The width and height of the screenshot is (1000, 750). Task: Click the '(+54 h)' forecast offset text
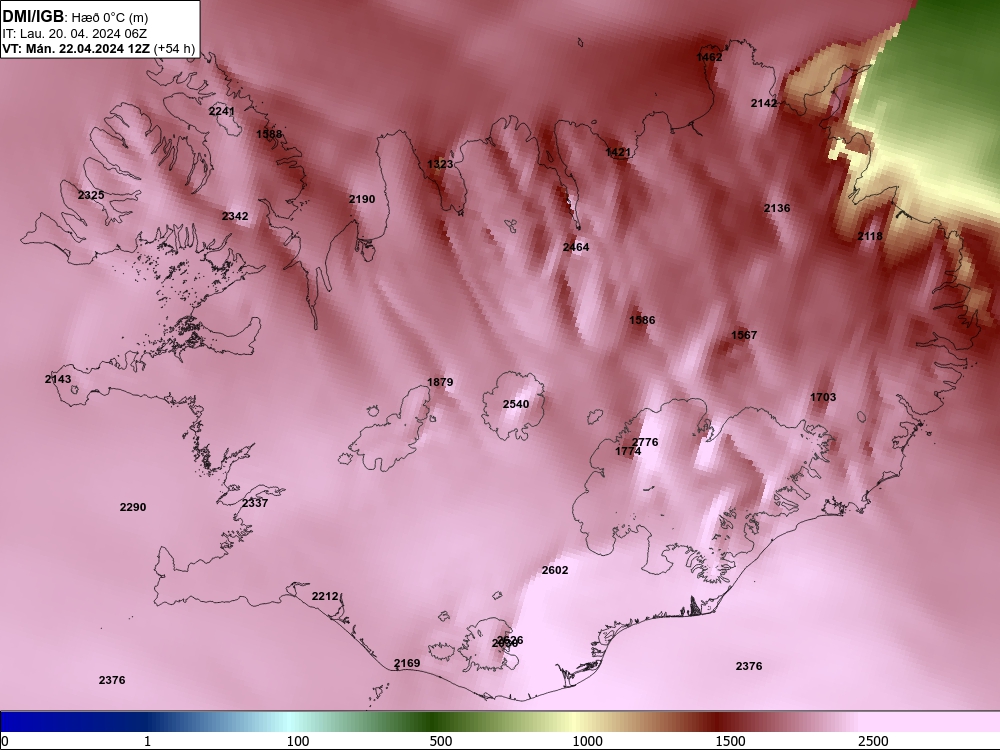tap(175, 48)
